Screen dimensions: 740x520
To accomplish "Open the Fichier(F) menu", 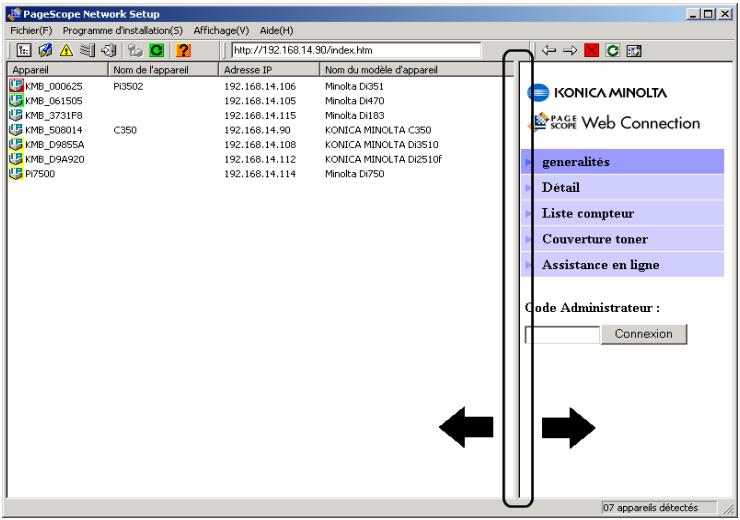I will click(x=31, y=30).
